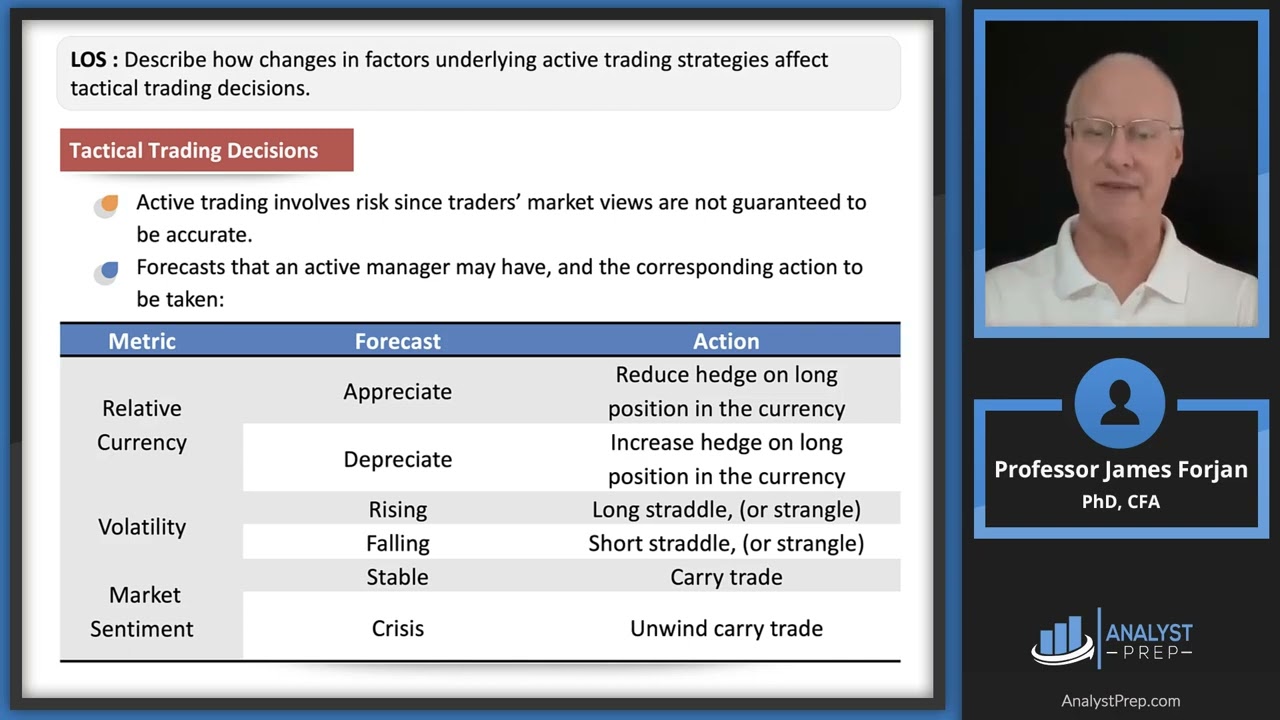Viewport: 1280px width, 720px height.
Task: Click the Market Sentiment row label
Action: pos(142,611)
